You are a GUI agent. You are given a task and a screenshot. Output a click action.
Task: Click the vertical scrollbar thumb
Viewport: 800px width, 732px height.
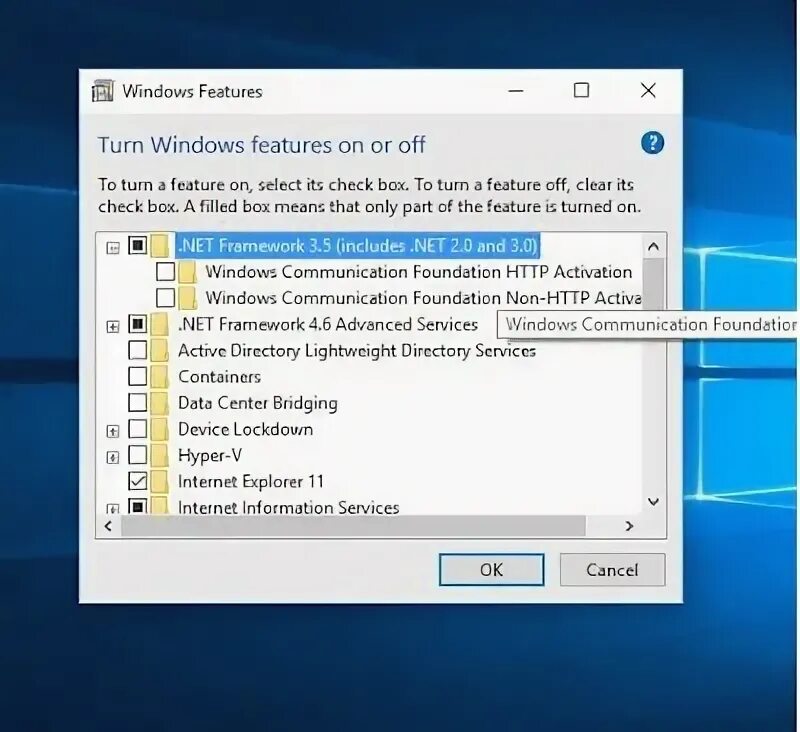pos(653,283)
